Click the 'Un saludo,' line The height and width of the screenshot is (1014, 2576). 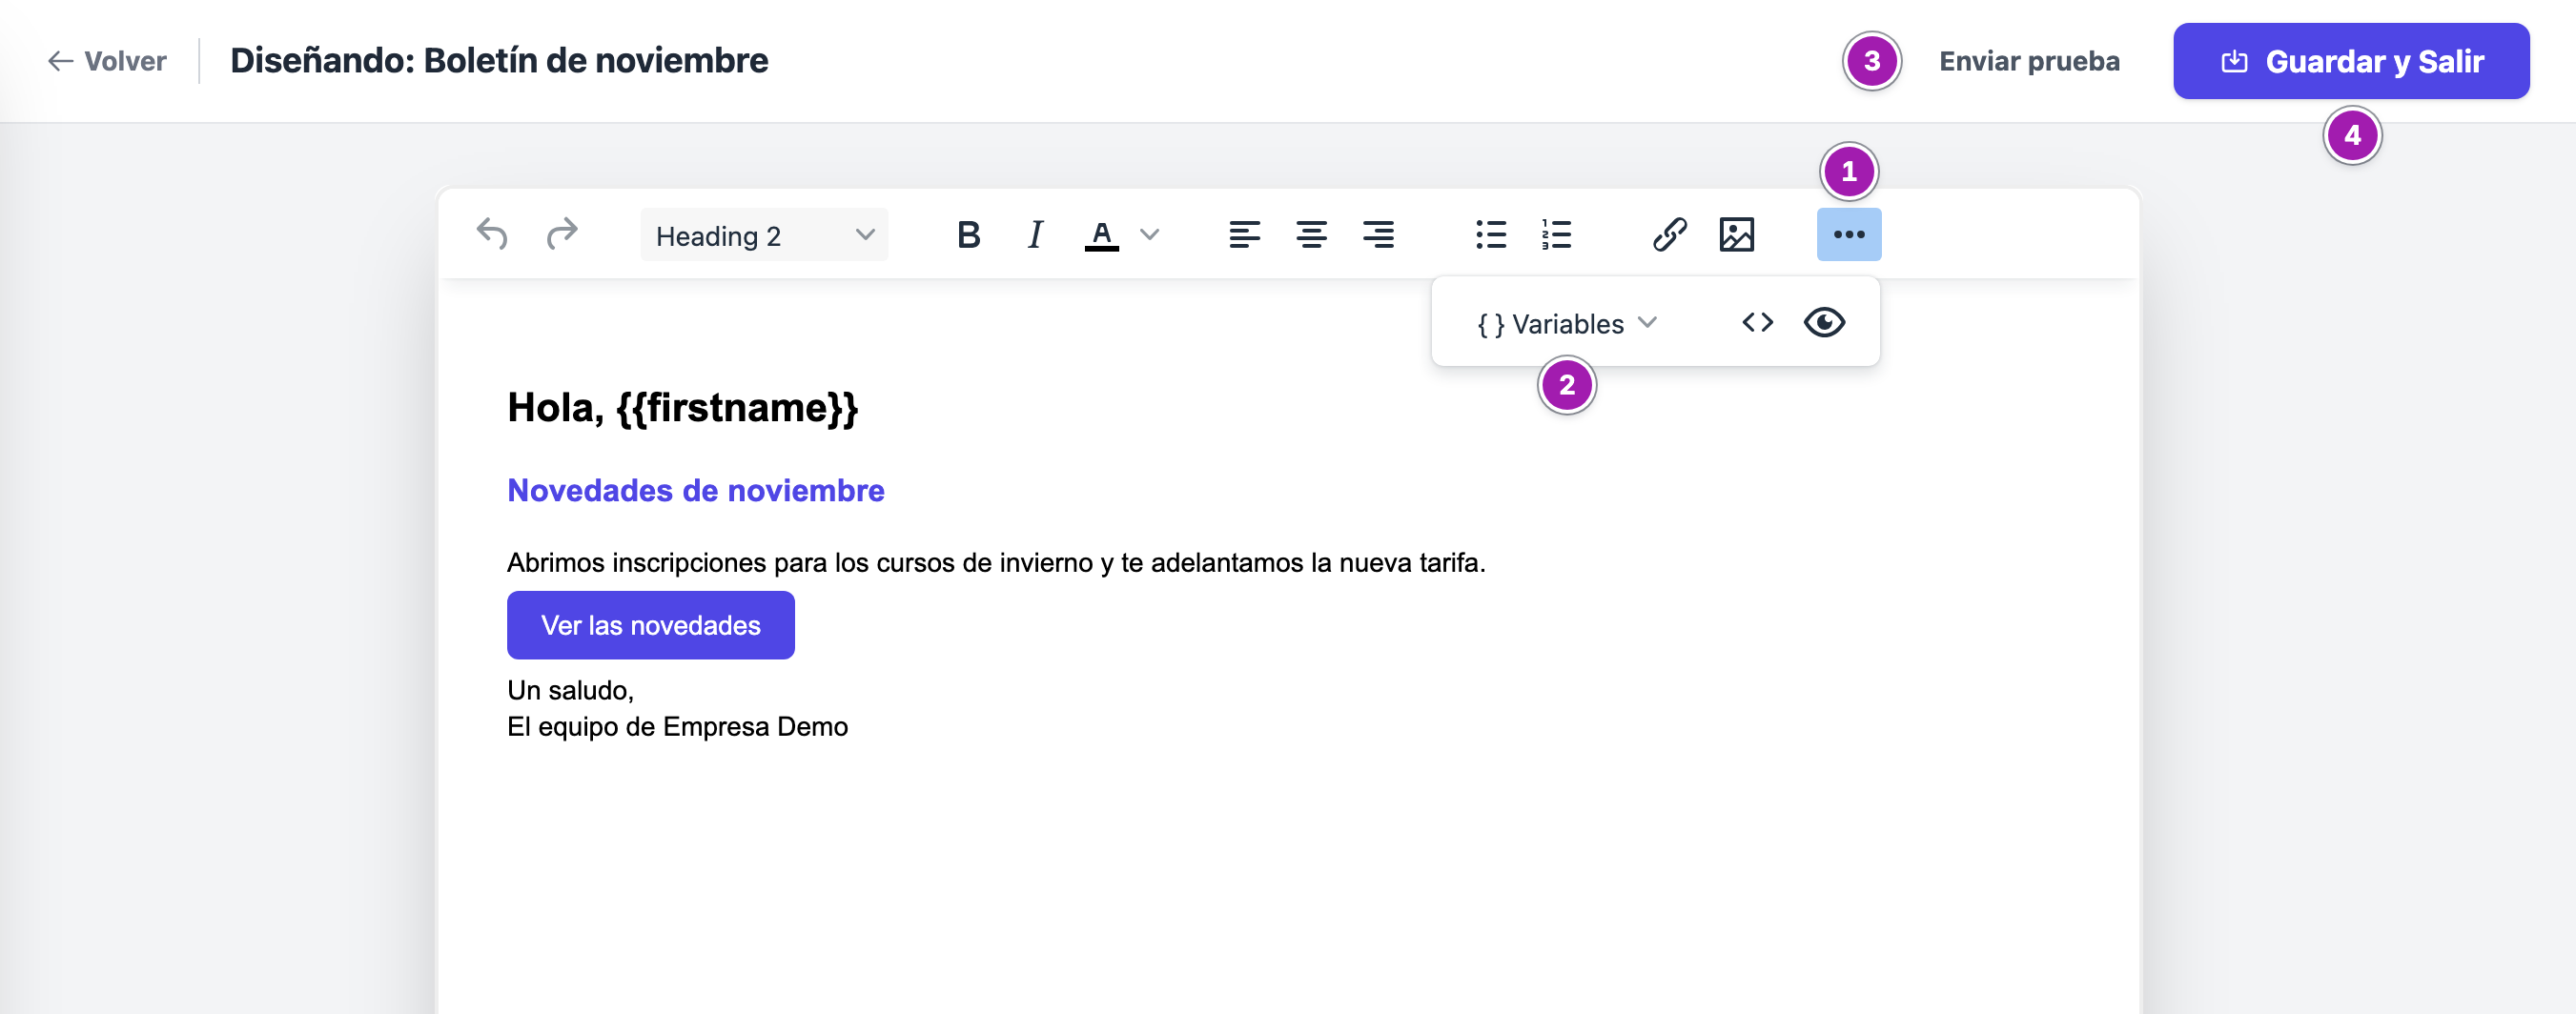[570, 691]
